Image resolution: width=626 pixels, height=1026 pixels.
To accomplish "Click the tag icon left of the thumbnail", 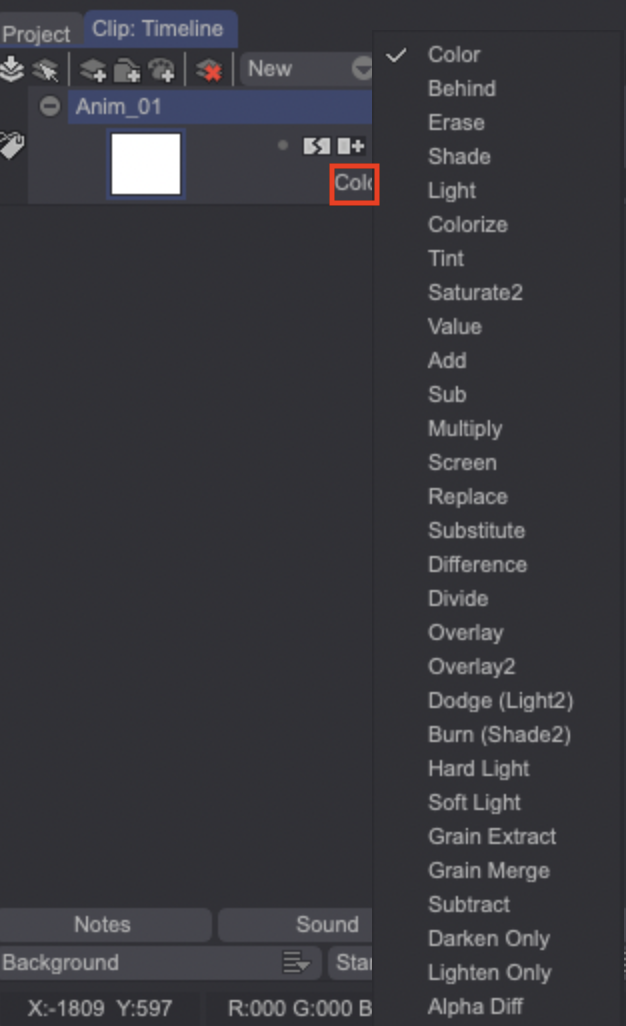I will point(12,143).
